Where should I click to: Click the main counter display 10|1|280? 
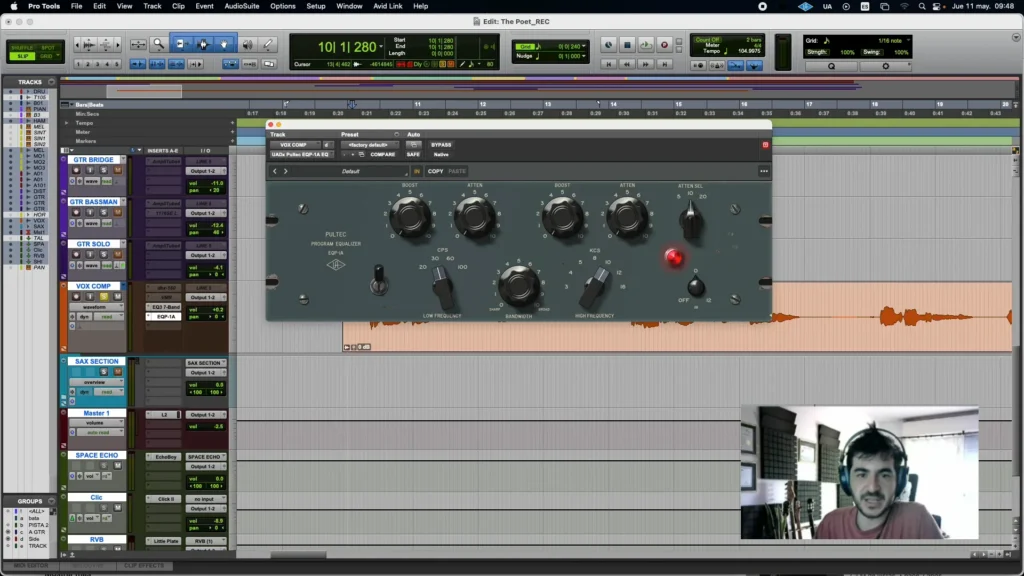(x=347, y=47)
